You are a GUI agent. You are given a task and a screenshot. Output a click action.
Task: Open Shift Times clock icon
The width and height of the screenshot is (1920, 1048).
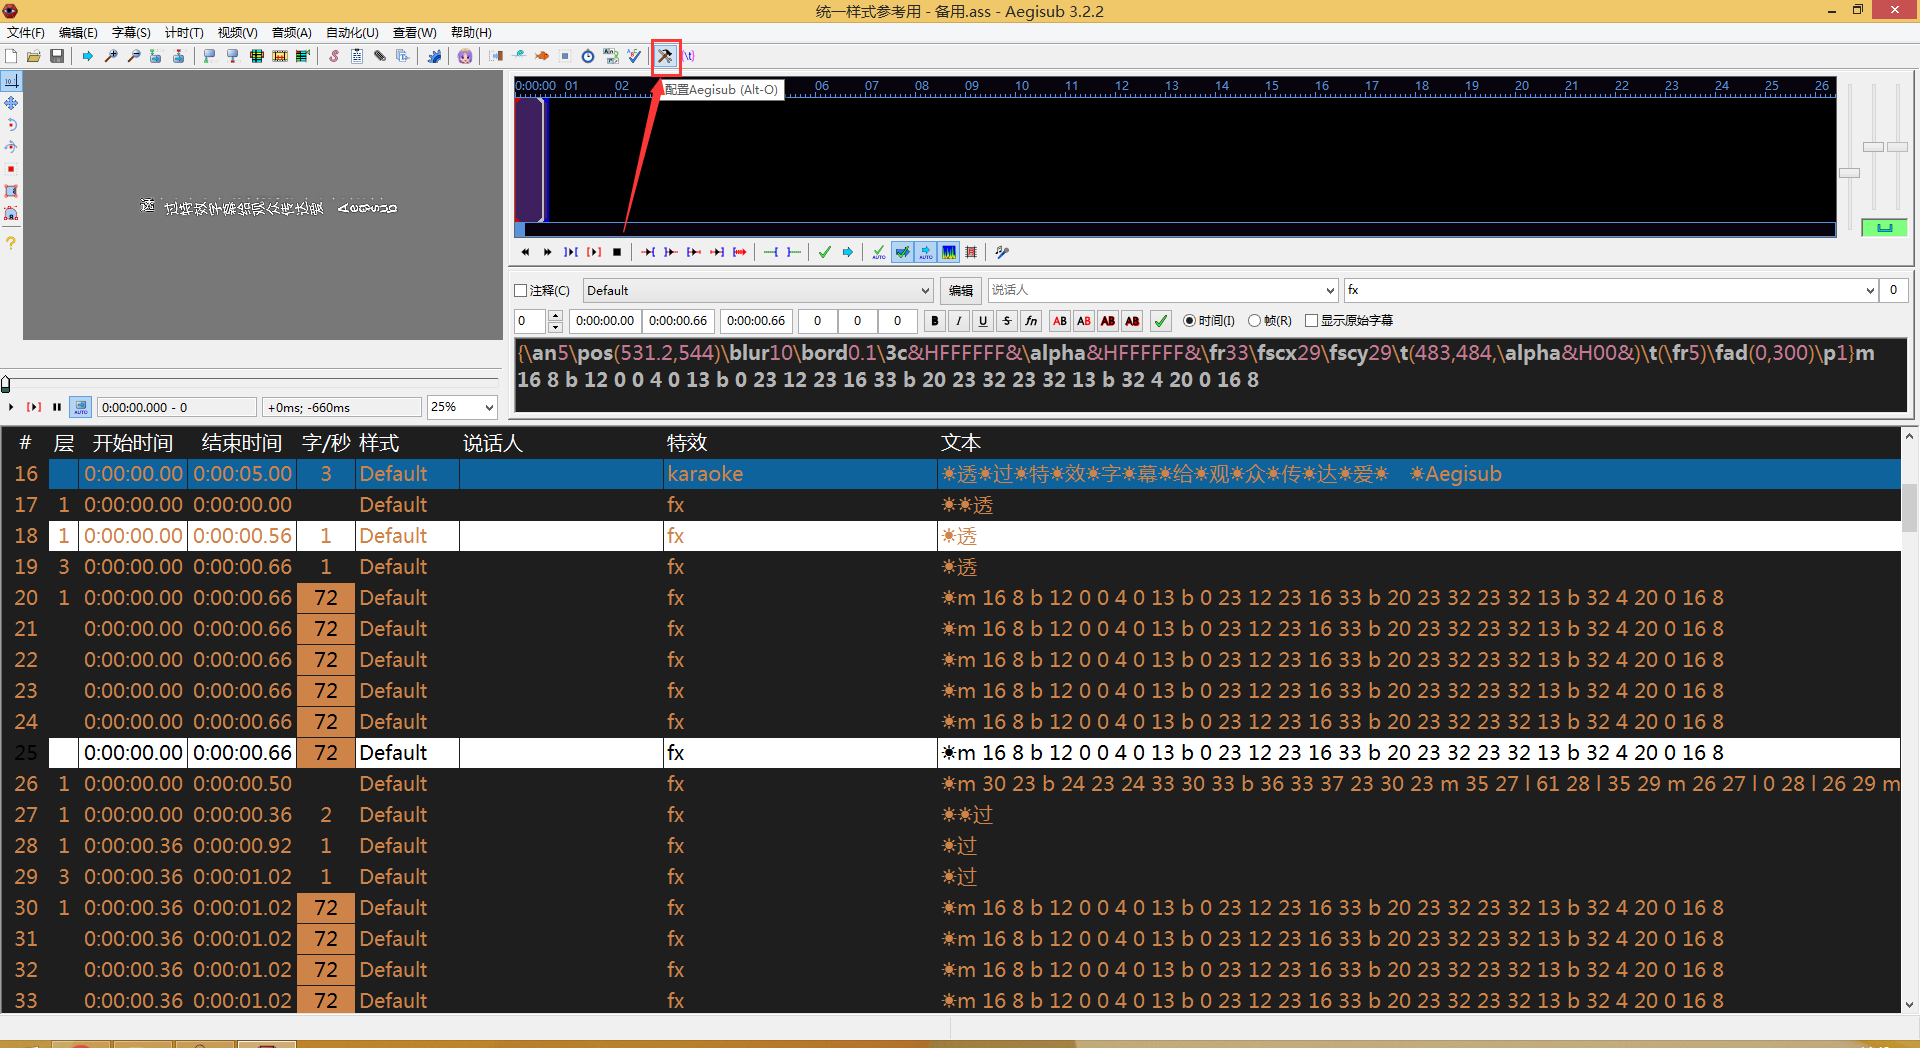point(588,56)
